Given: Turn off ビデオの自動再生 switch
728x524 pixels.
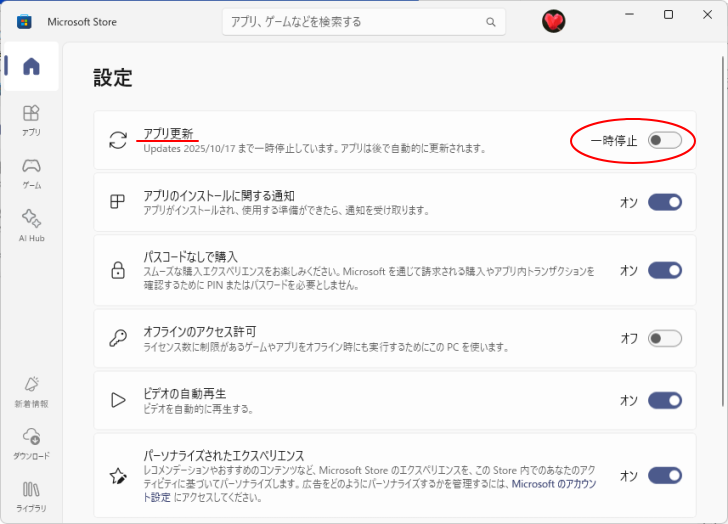Looking at the screenshot, I should pos(665,400).
